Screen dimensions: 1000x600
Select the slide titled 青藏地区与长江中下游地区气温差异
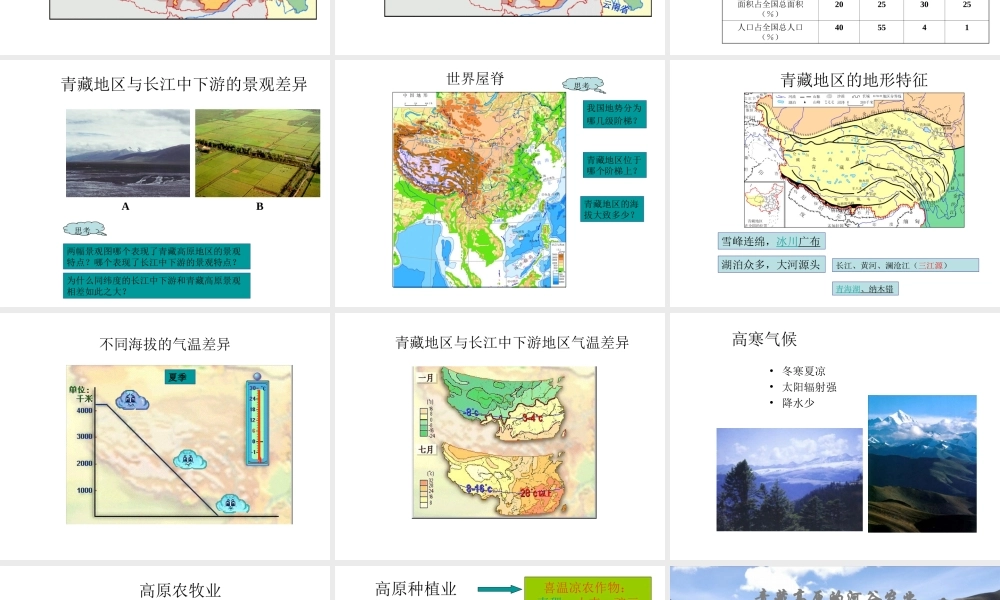click(x=500, y=436)
